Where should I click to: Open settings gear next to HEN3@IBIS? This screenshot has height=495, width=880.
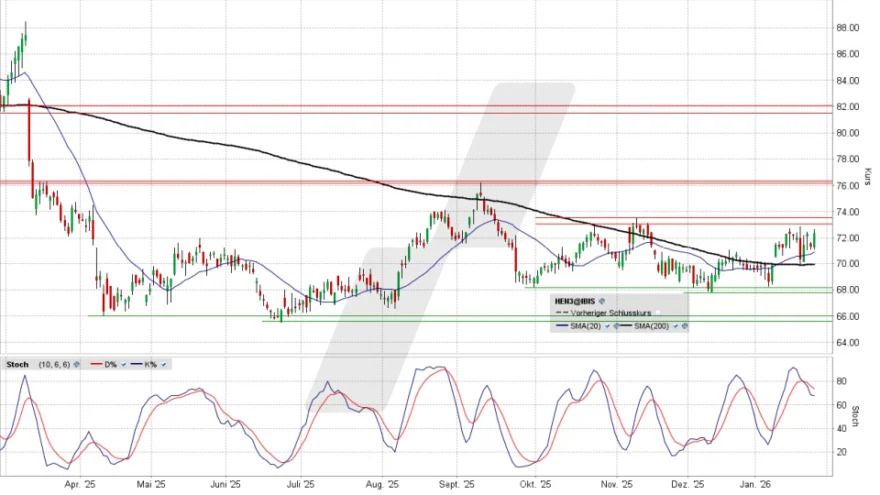(x=602, y=300)
